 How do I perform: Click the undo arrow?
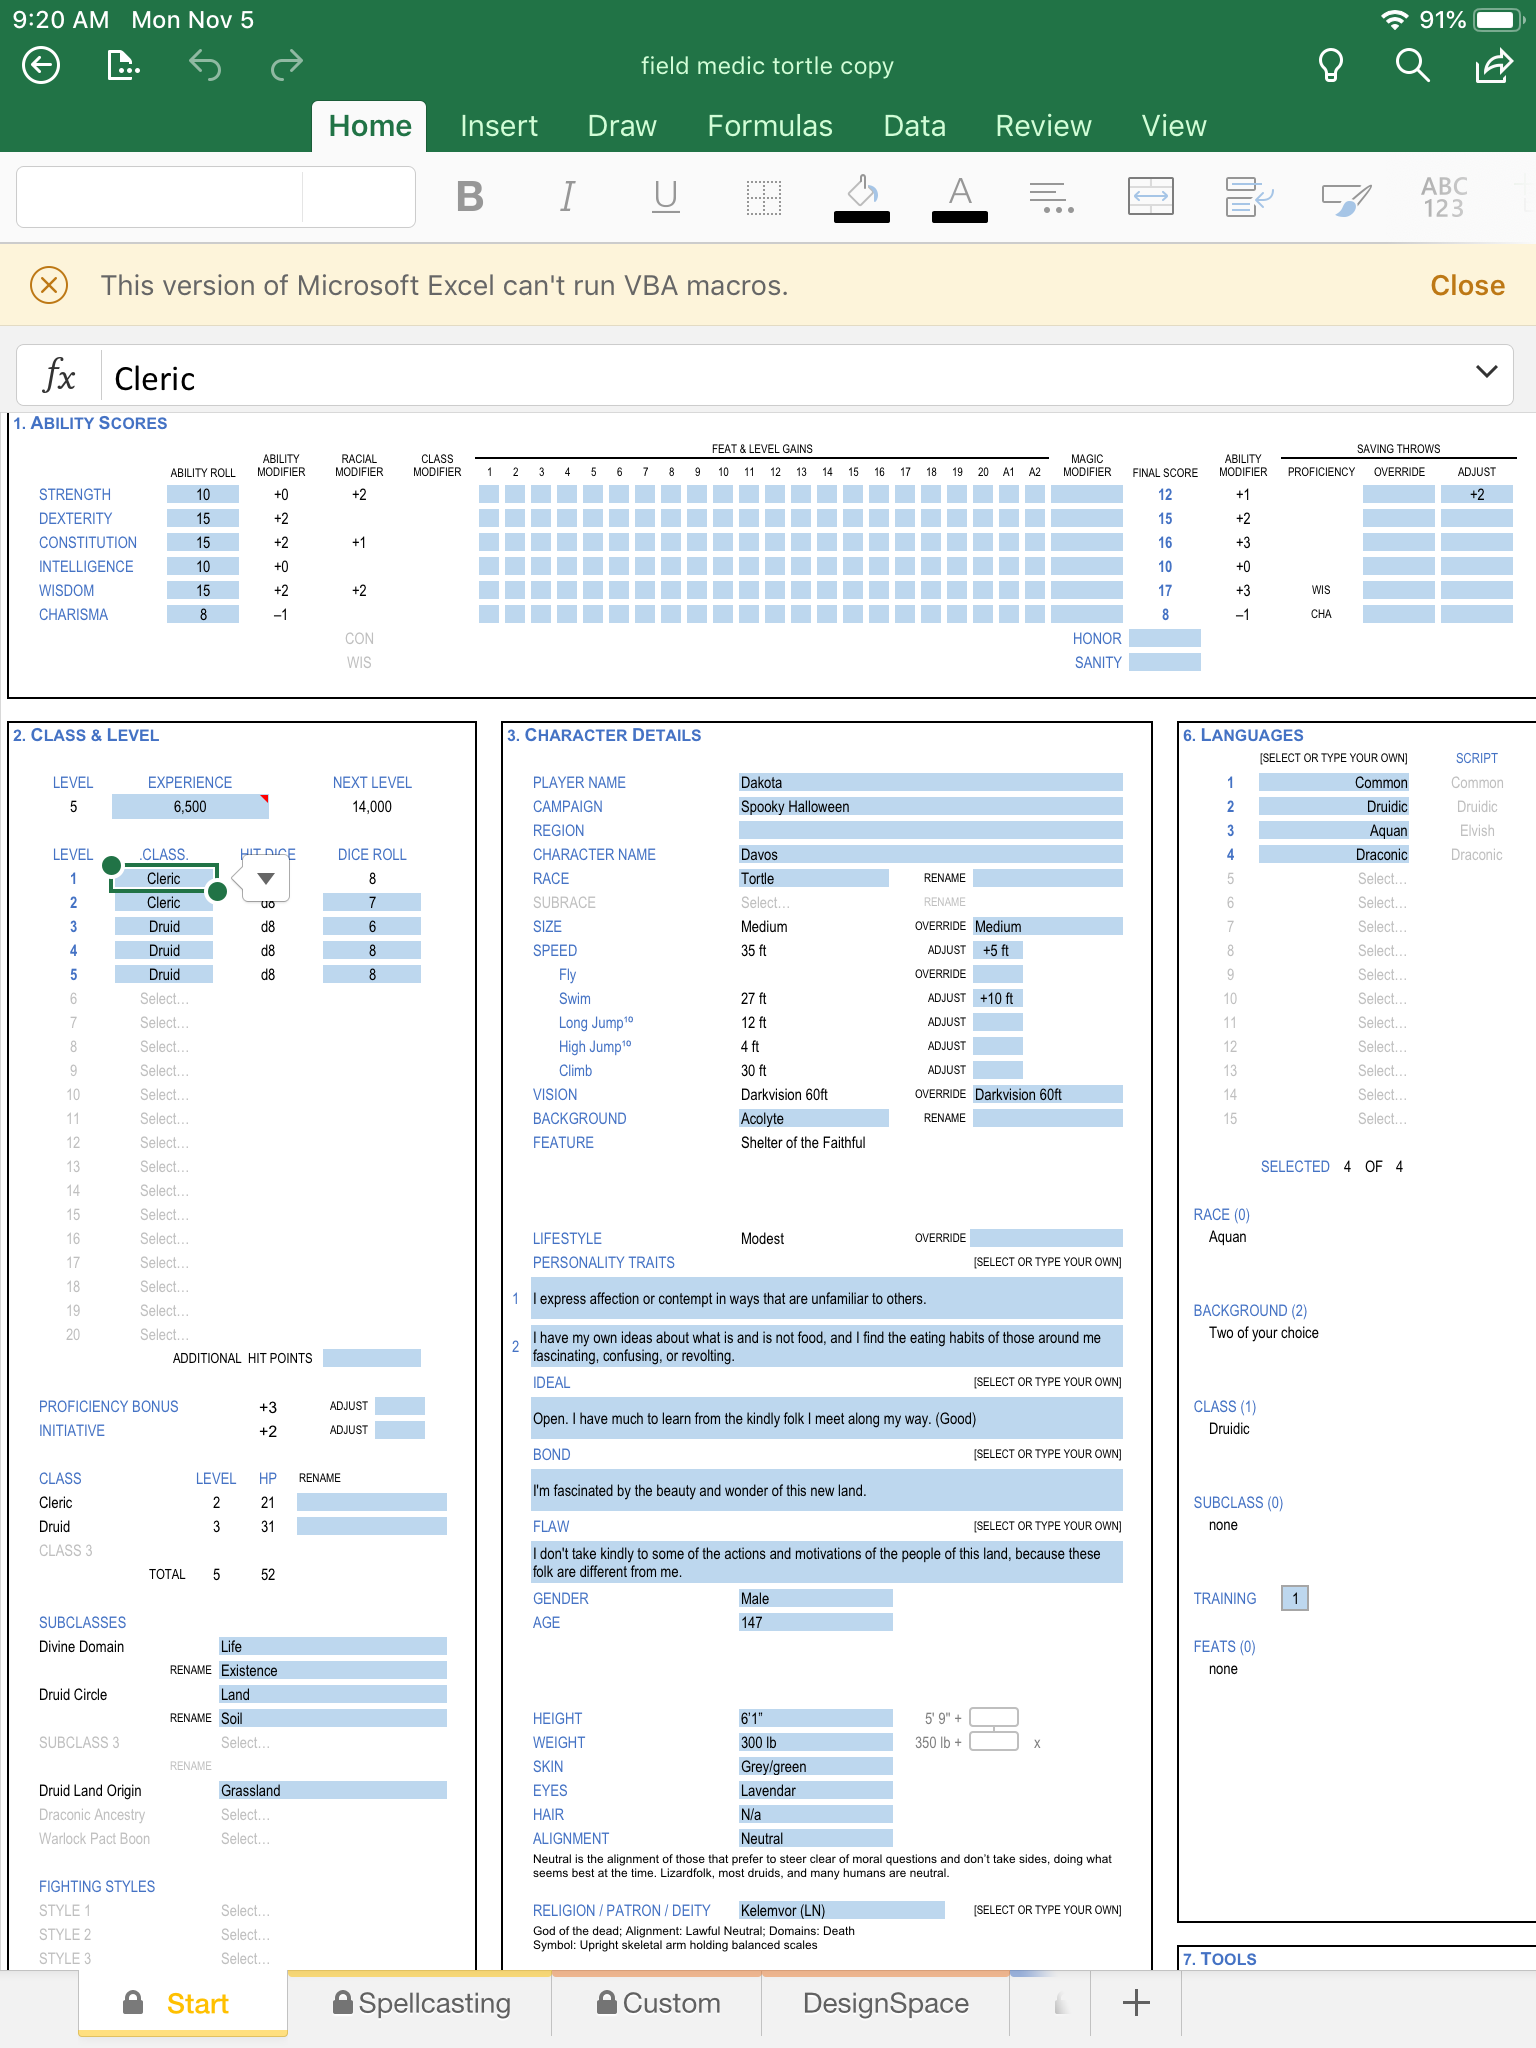(205, 66)
